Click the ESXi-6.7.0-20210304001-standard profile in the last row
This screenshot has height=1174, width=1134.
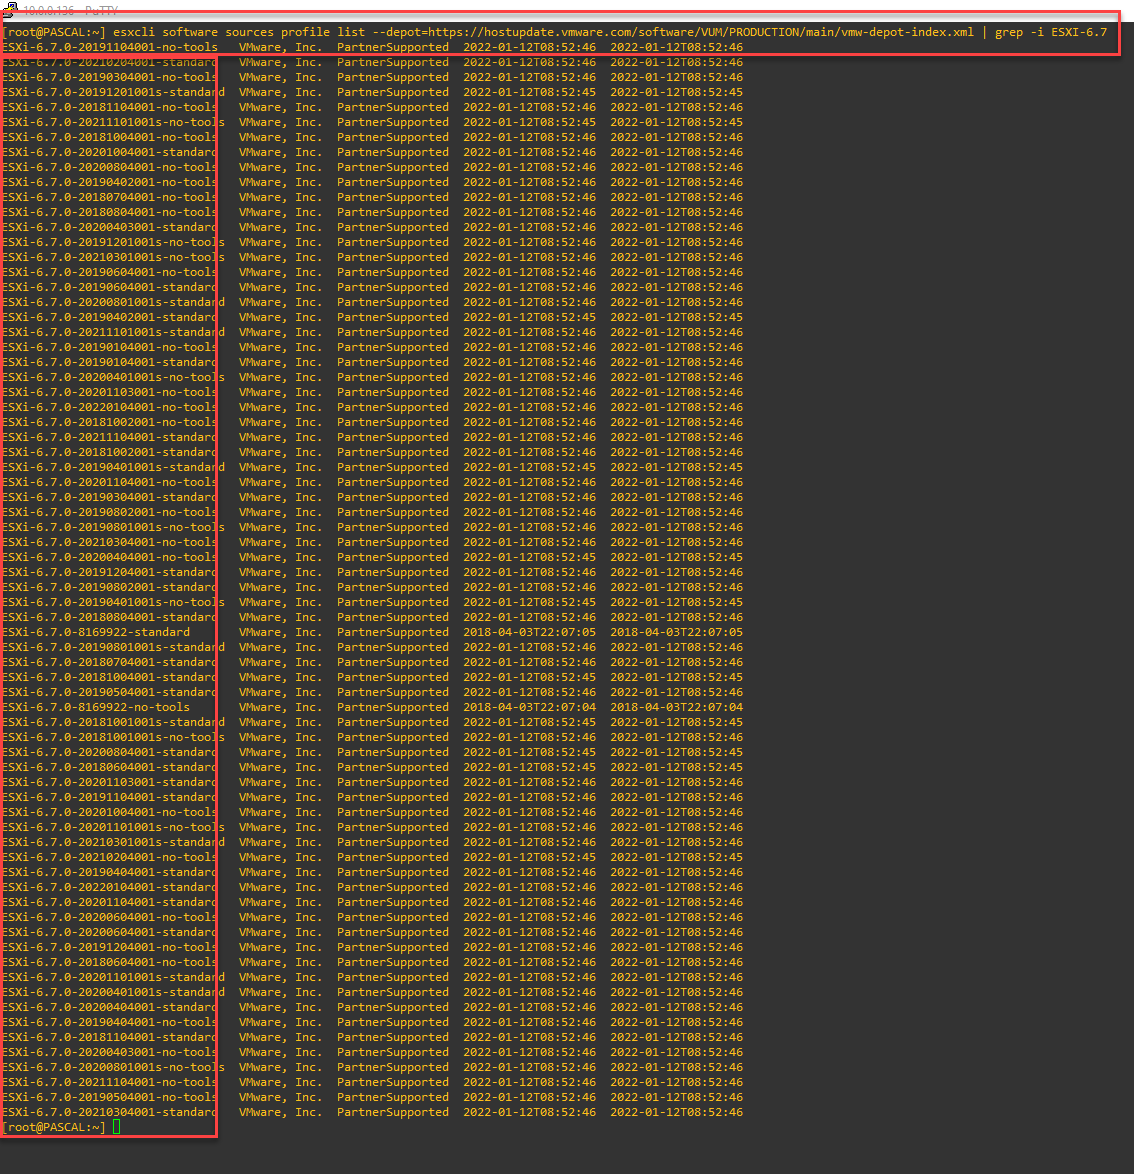click(110, 1112)
